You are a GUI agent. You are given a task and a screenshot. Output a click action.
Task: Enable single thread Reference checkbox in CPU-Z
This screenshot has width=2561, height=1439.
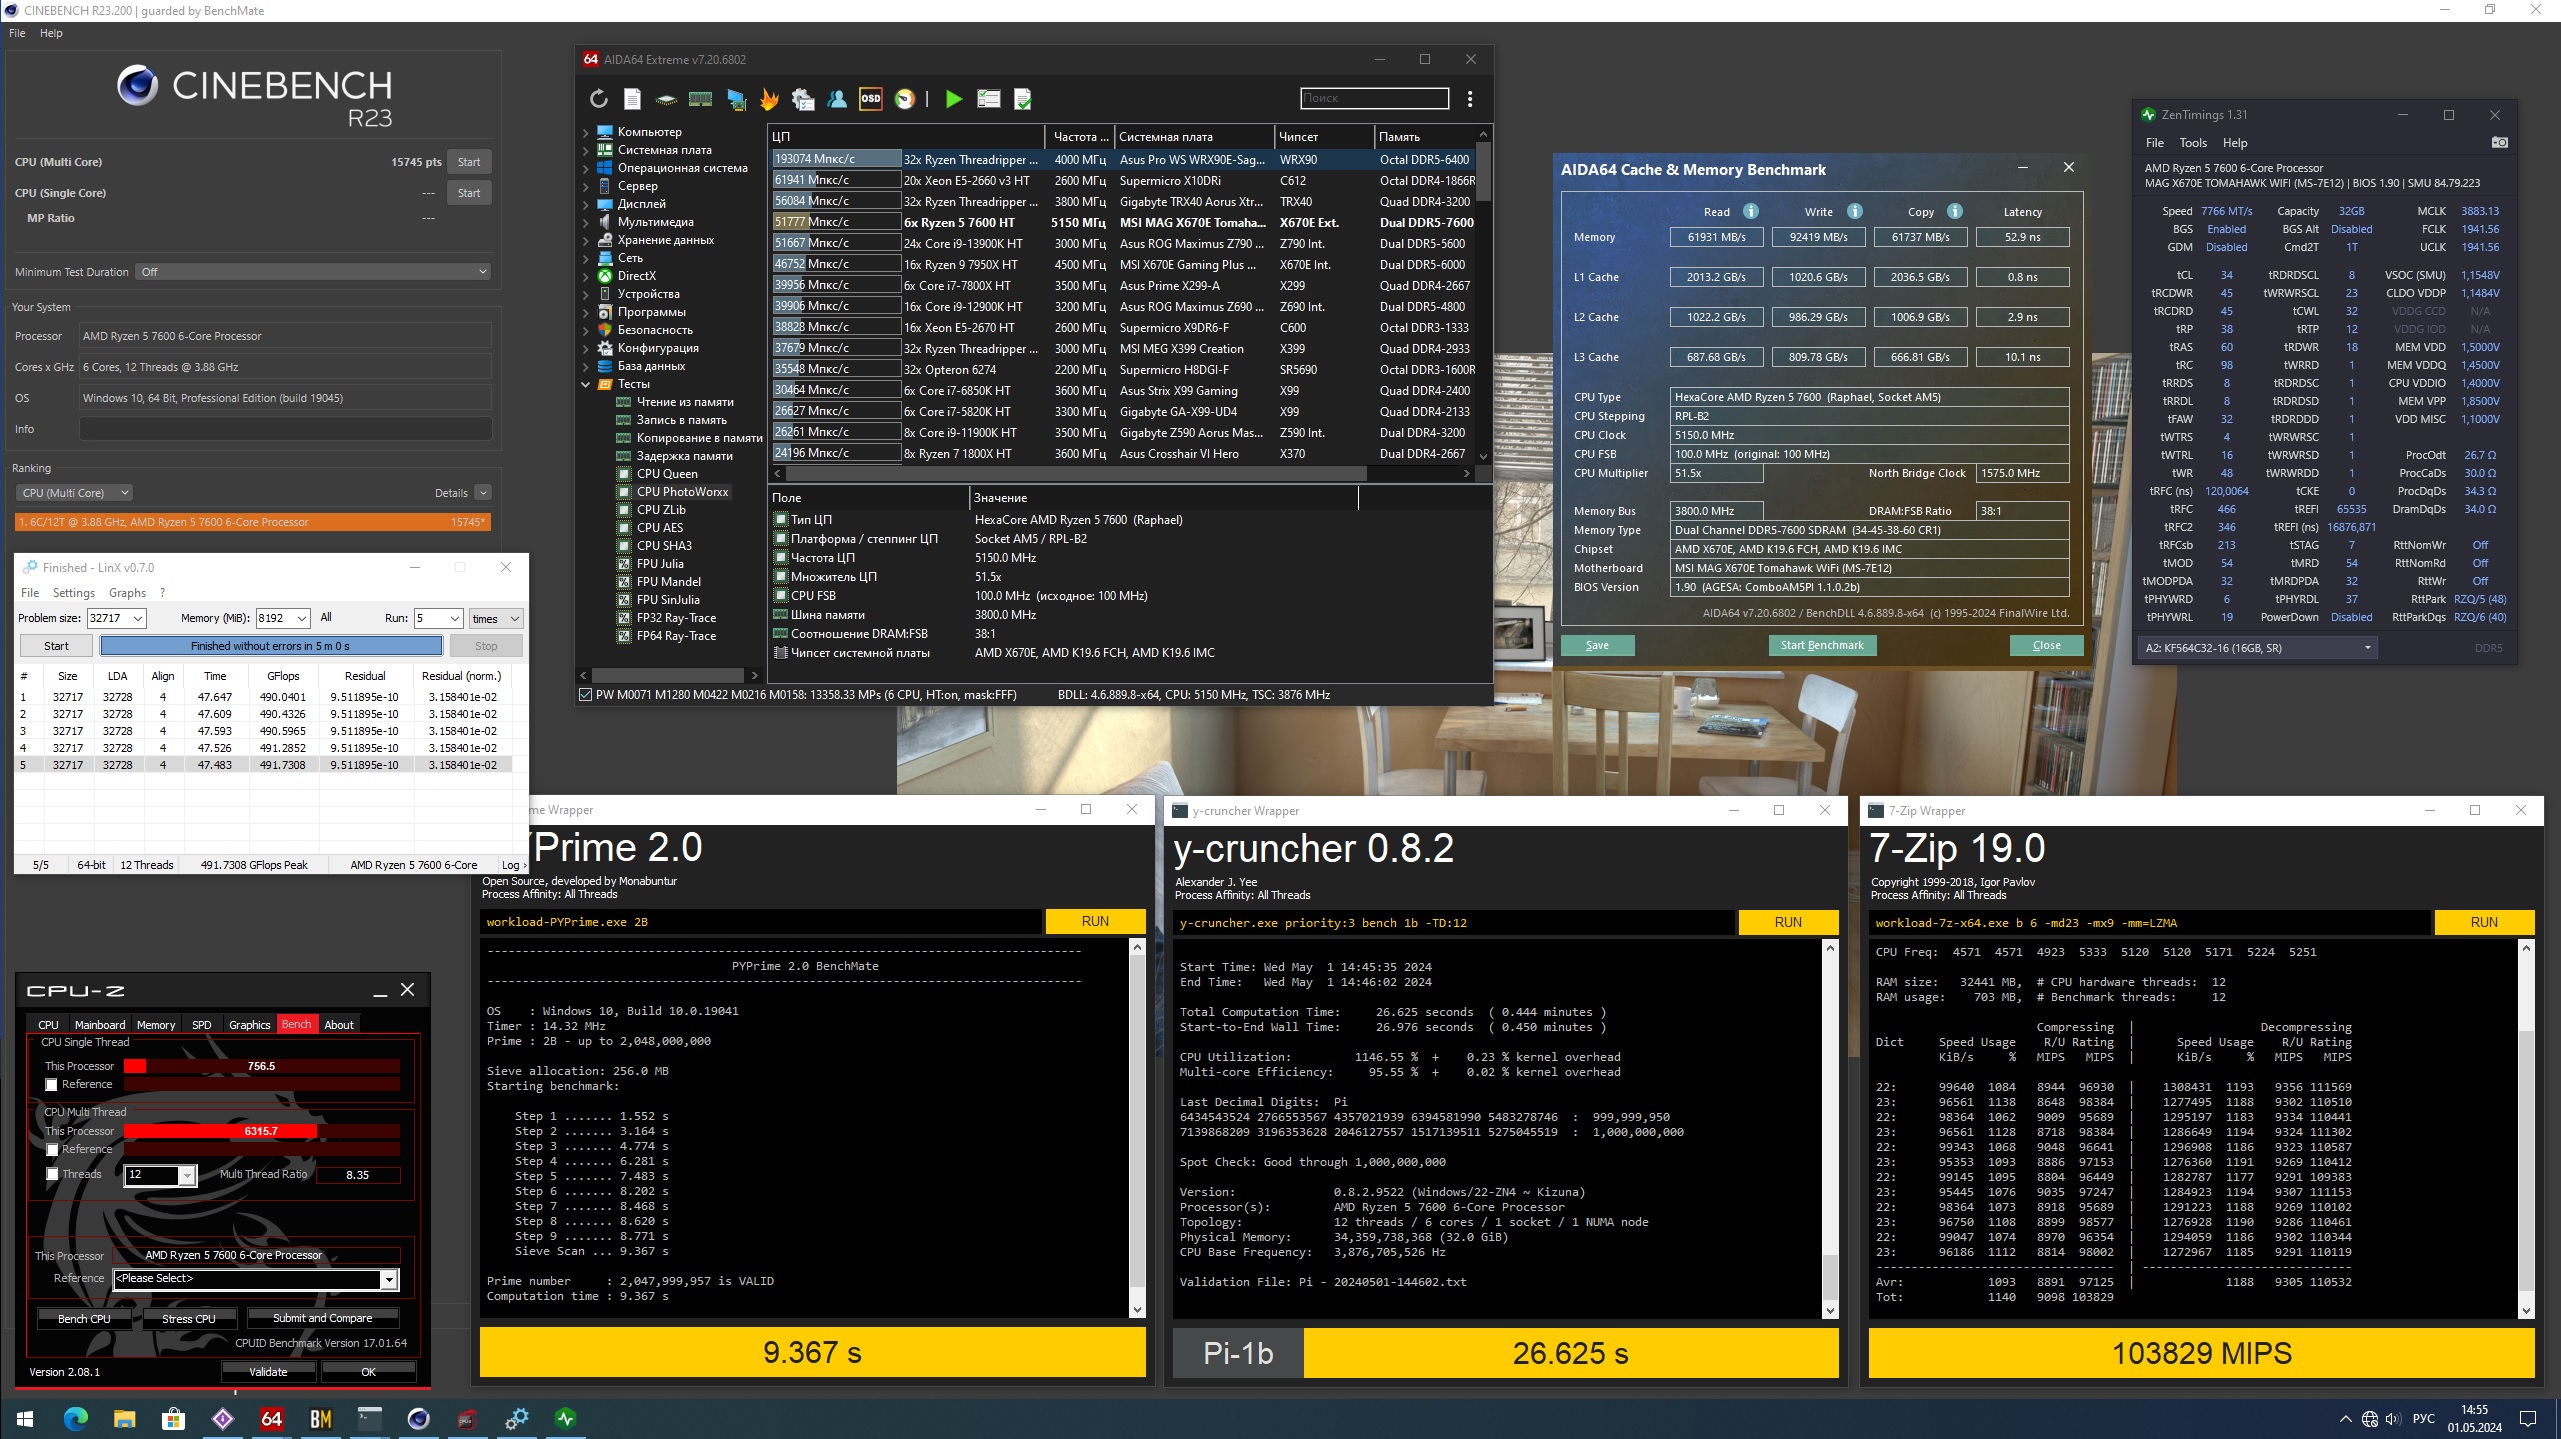52,1084
